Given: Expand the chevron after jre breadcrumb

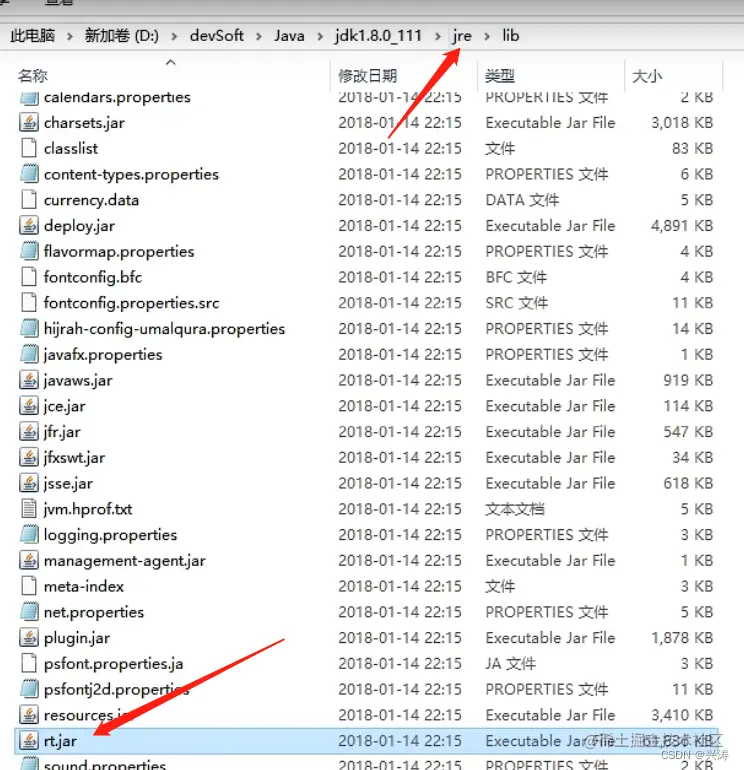Looking at the screenshot, I should [x=487, y=36].
